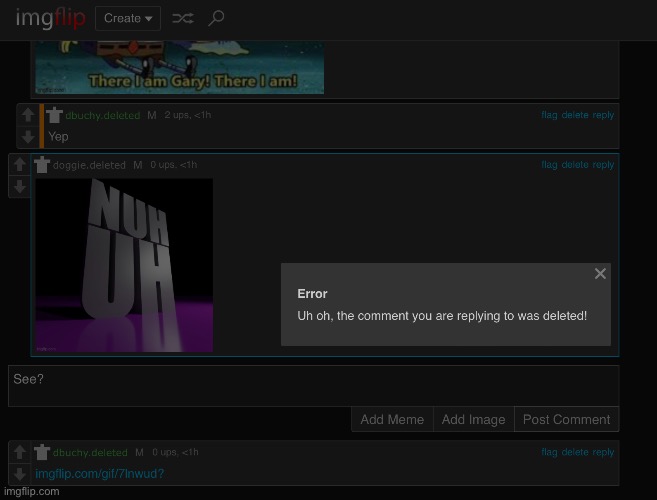
Task: Flag the "Yep" comment
Action: [x=549, y=115]
